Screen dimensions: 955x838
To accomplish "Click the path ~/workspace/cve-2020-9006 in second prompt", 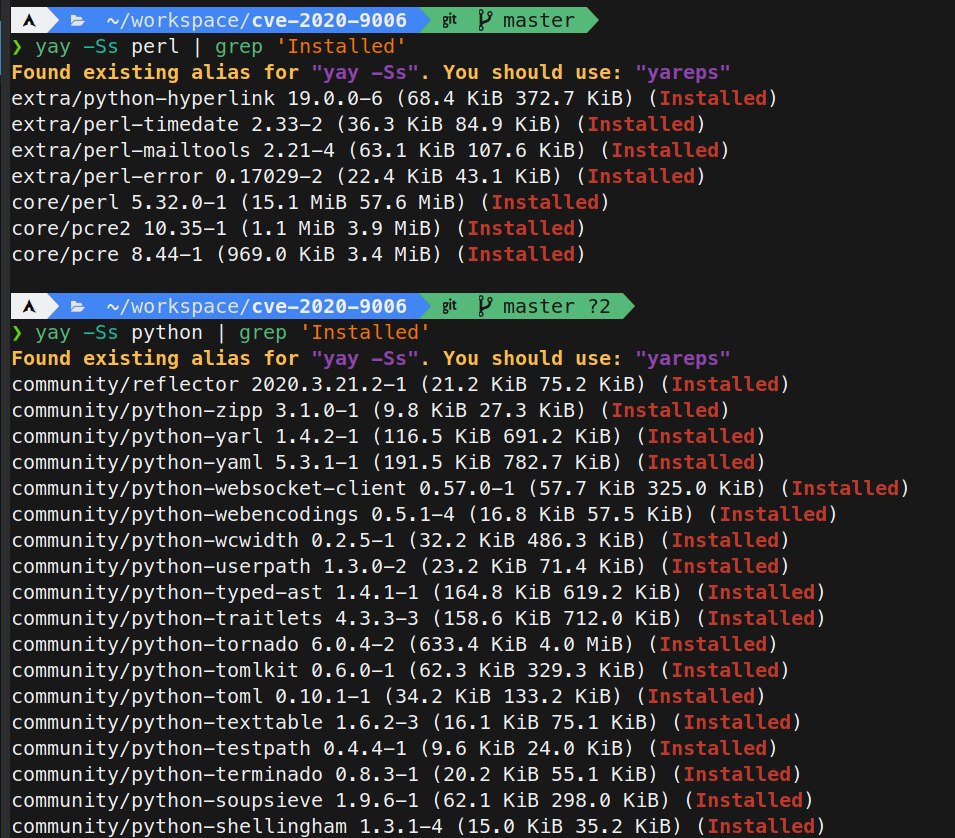I will pos(256,306).
